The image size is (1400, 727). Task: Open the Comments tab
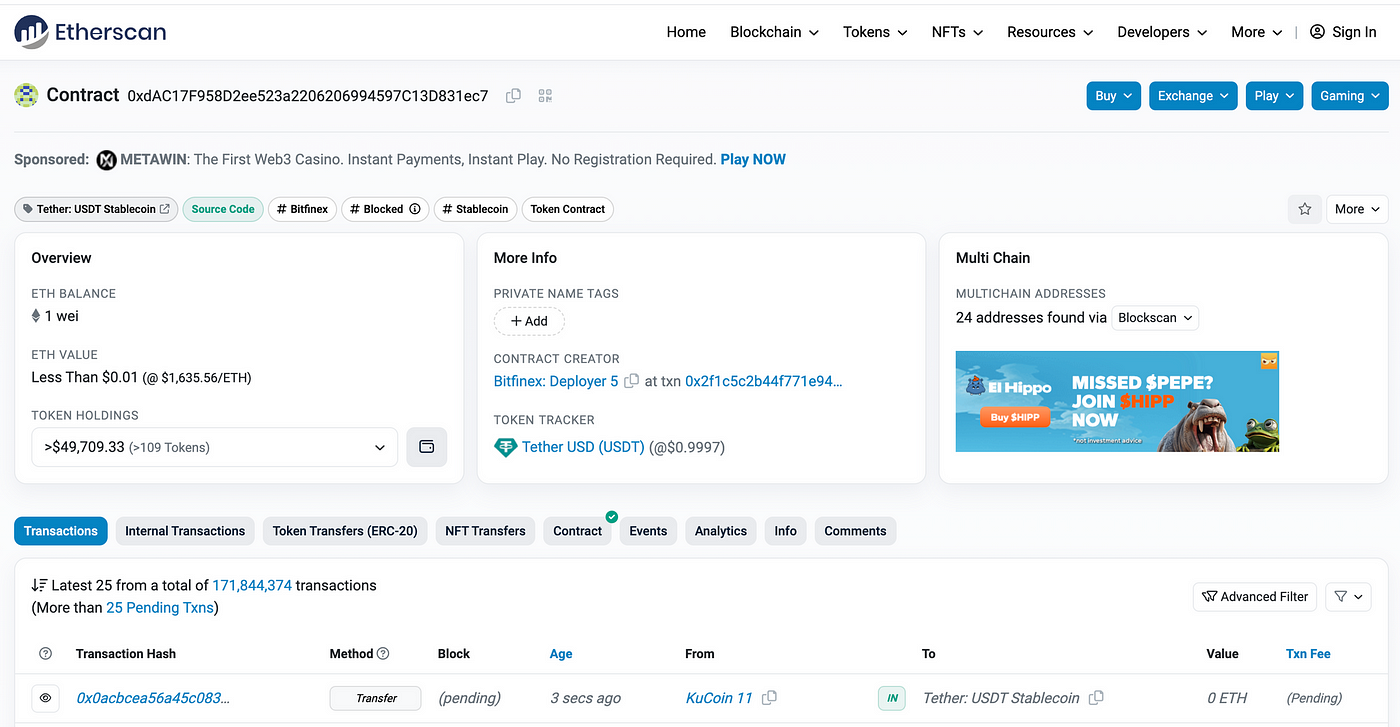pos(855,531)
